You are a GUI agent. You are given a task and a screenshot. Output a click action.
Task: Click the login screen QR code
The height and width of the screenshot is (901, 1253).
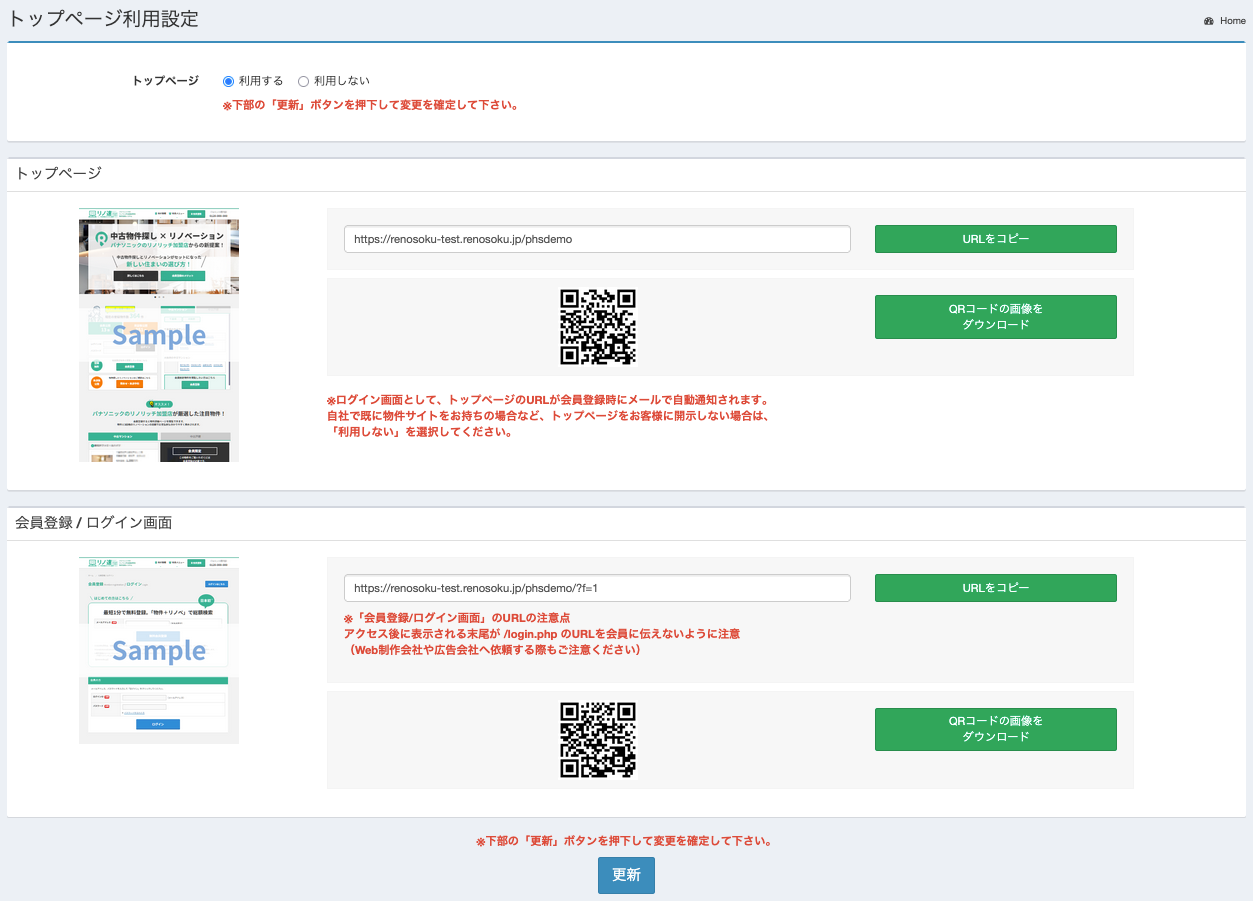tap(598, 740)
